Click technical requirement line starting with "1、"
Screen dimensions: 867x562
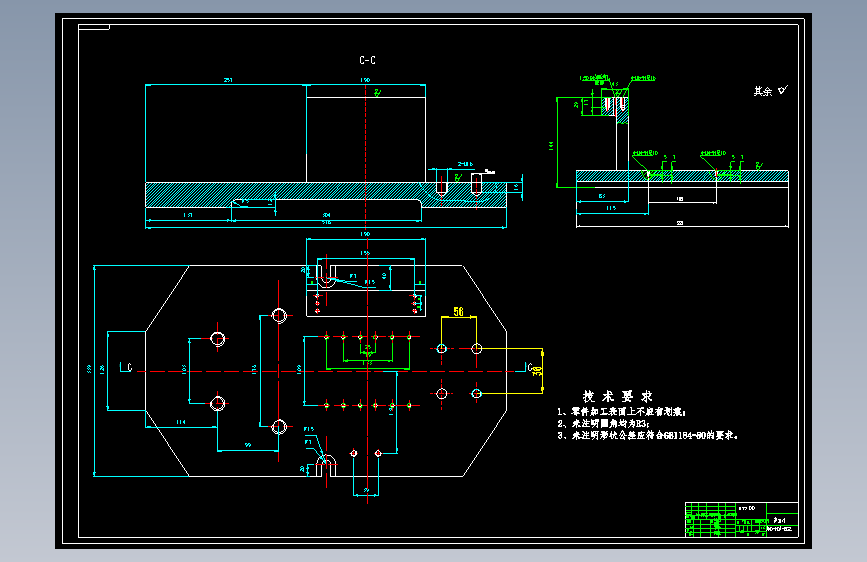622,412
